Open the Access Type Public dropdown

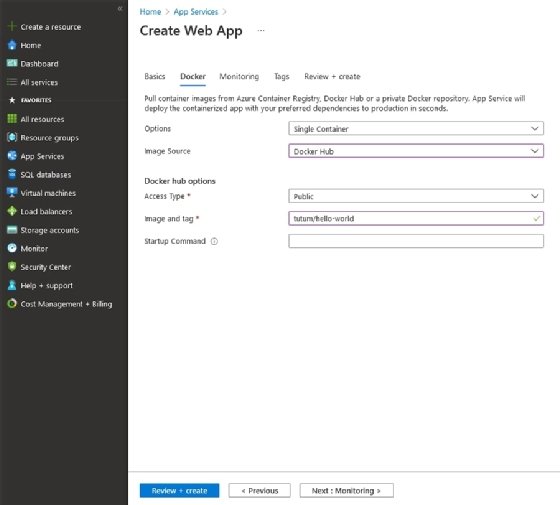[416, 196]
